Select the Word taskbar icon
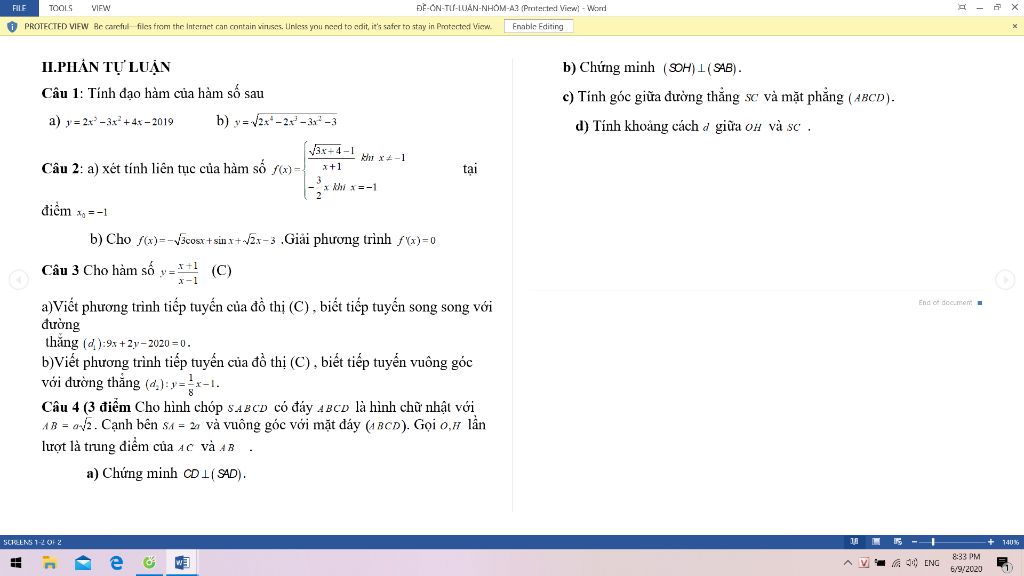Image resolution: width=1024 pixels, height=576 pixels. 182,562
